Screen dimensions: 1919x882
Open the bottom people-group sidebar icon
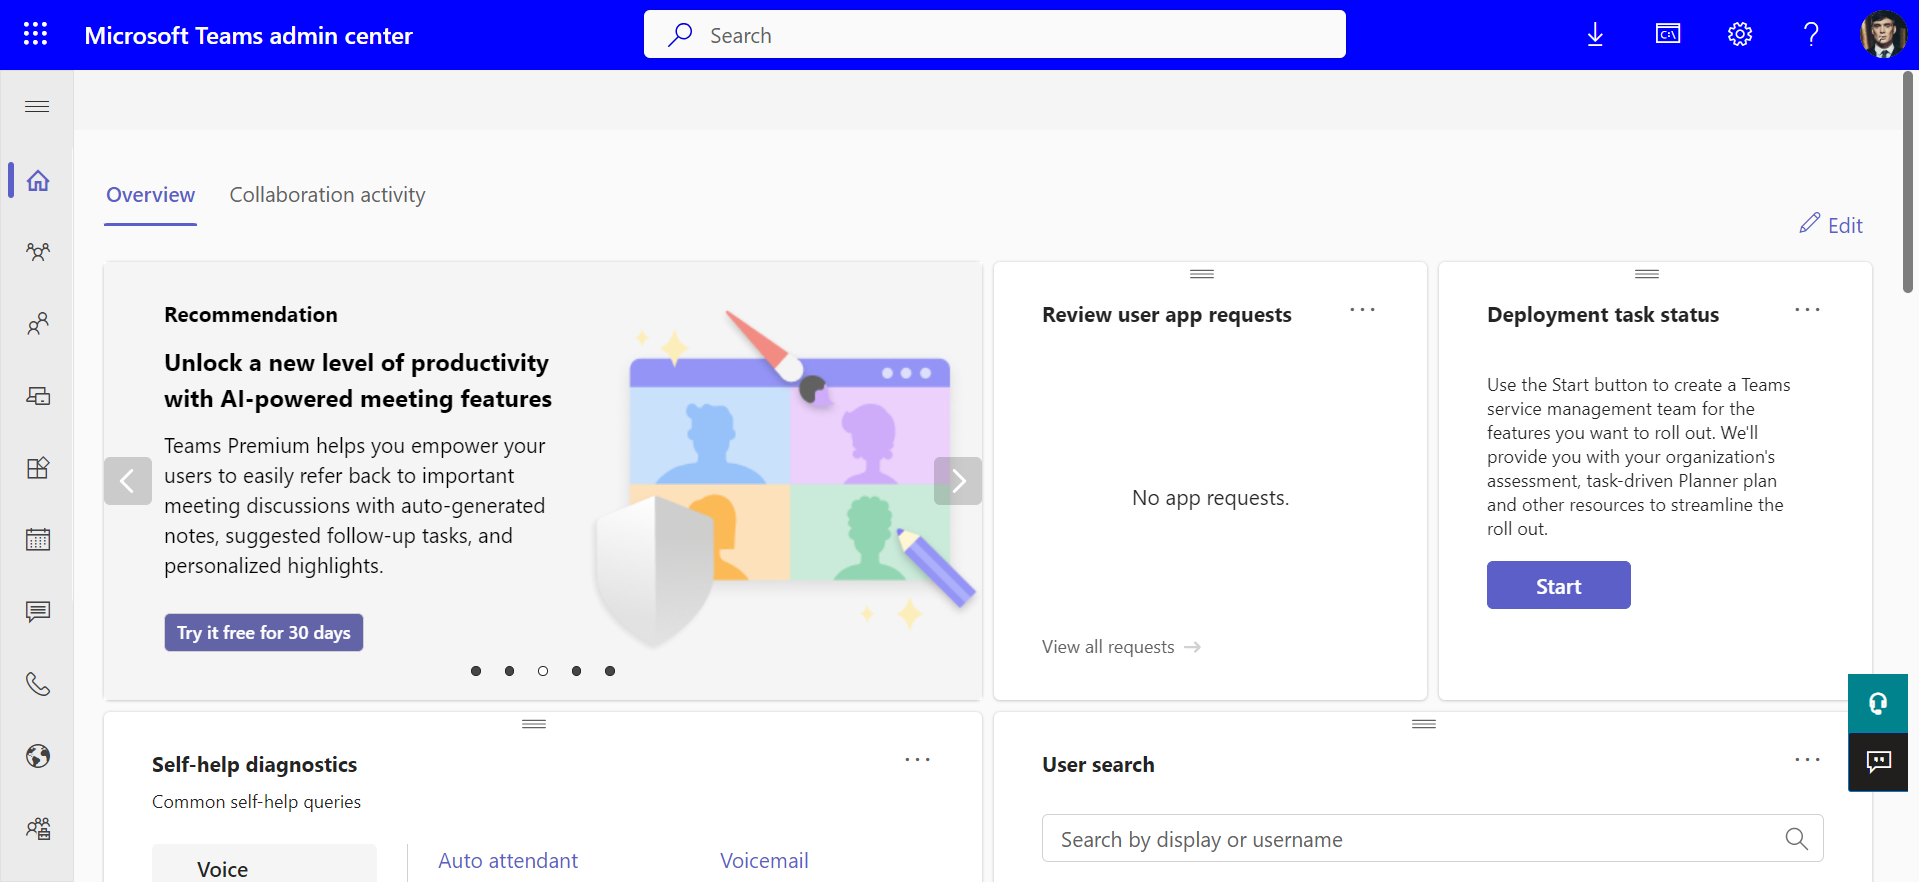38,828
